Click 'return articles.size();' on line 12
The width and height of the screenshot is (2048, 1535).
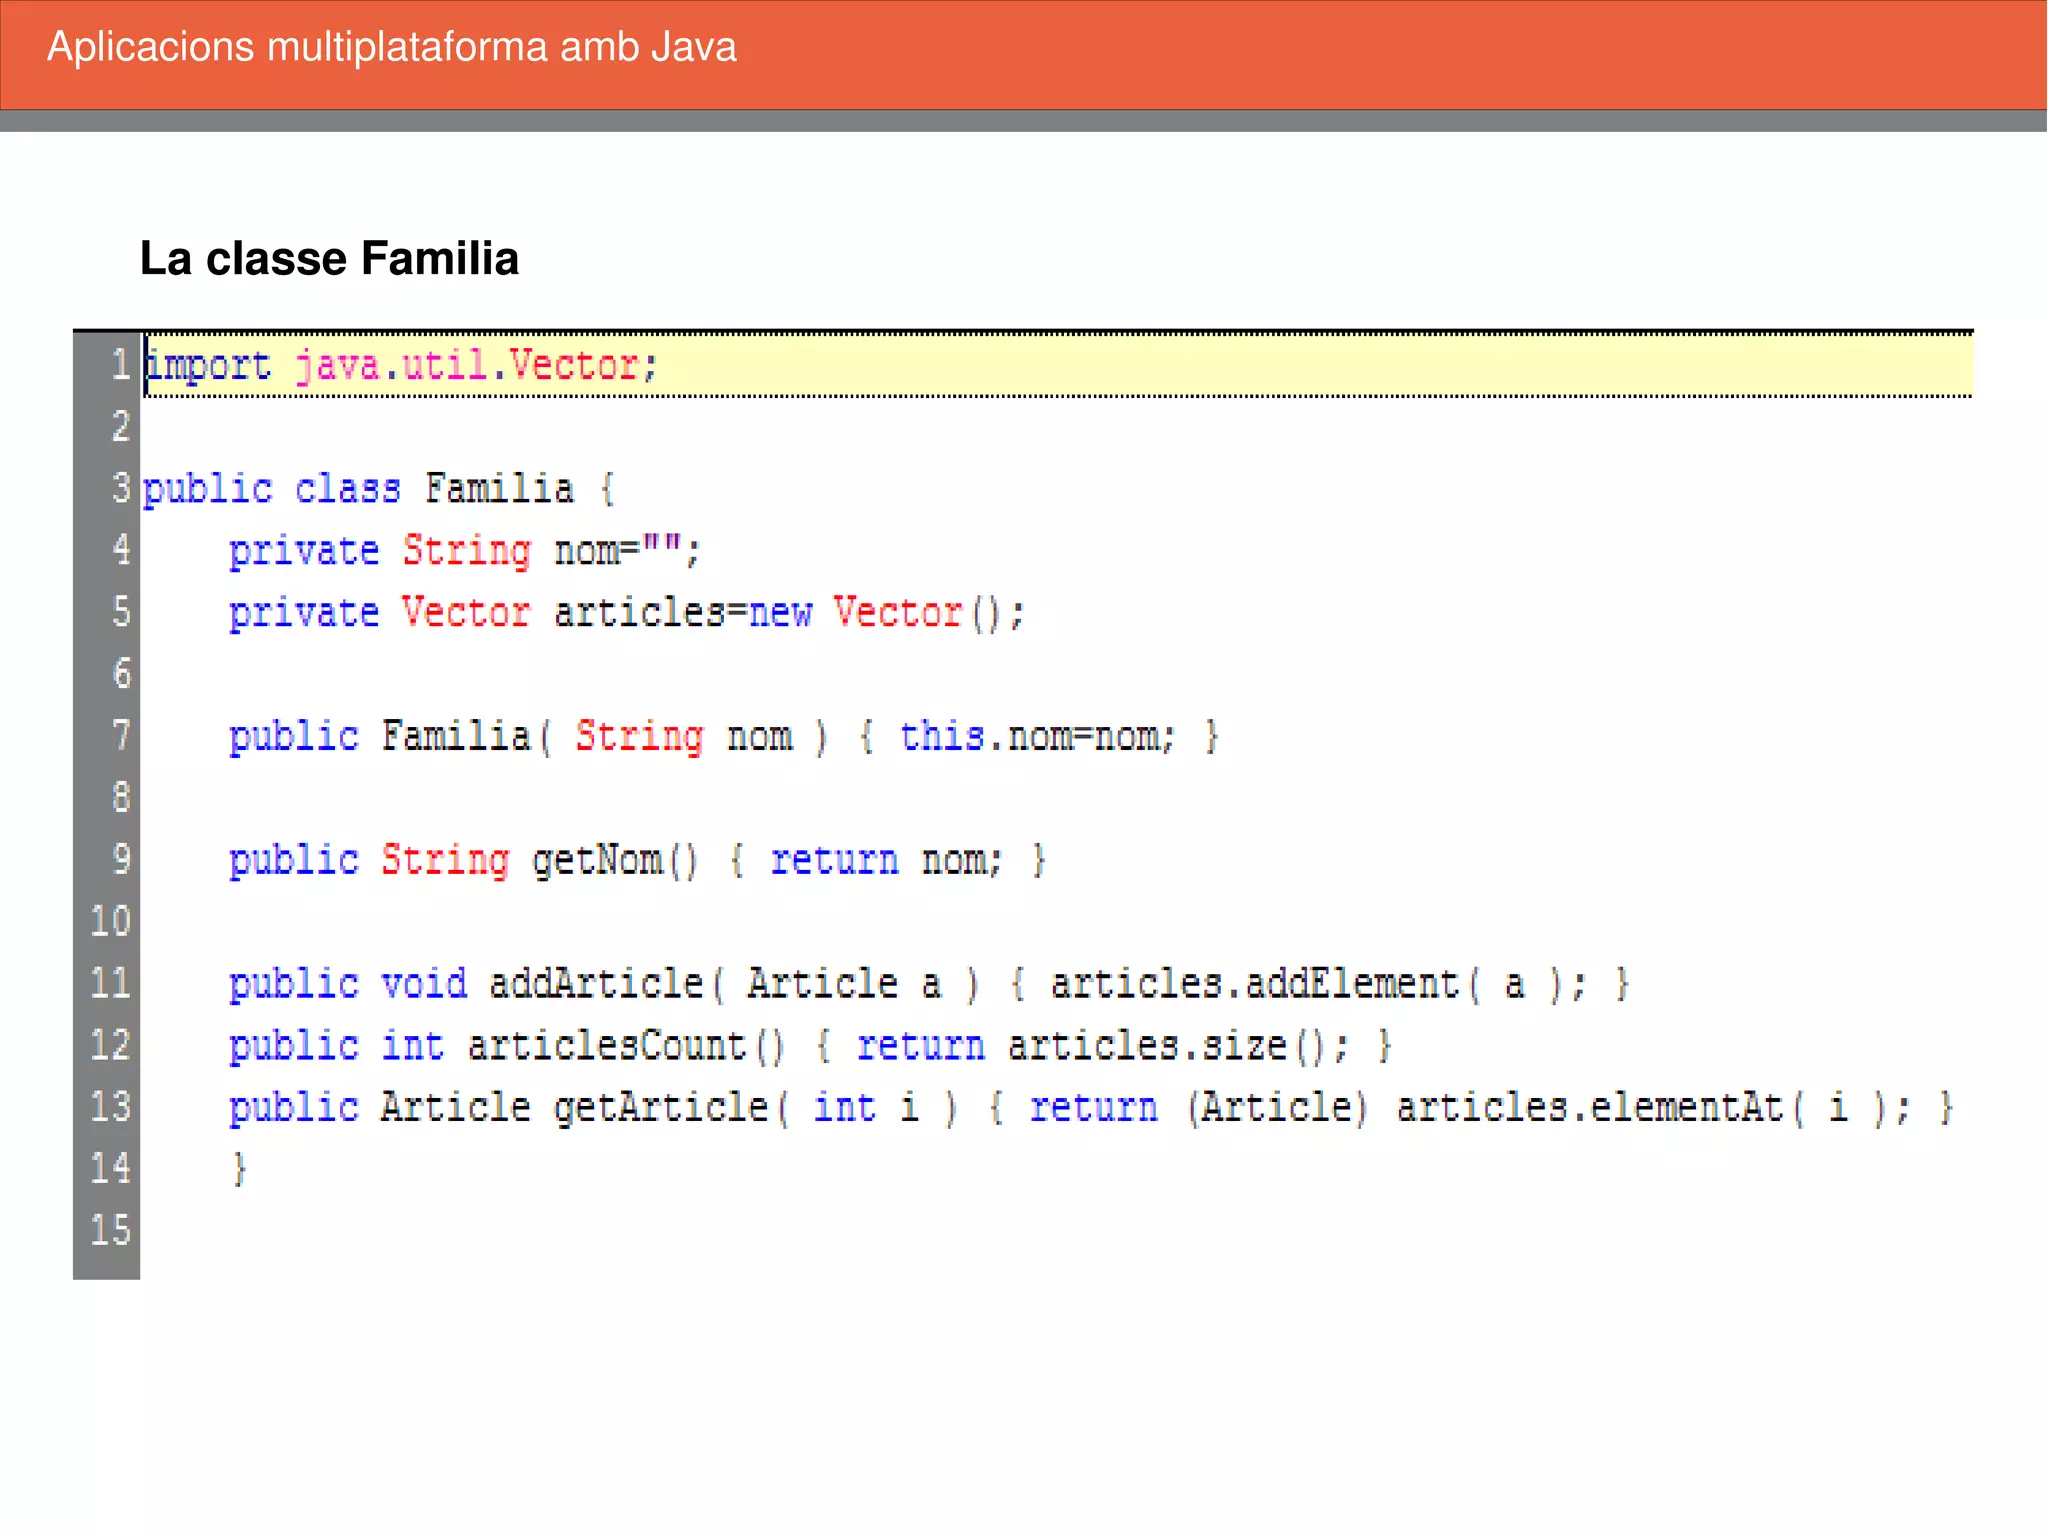(1103, 1046)
